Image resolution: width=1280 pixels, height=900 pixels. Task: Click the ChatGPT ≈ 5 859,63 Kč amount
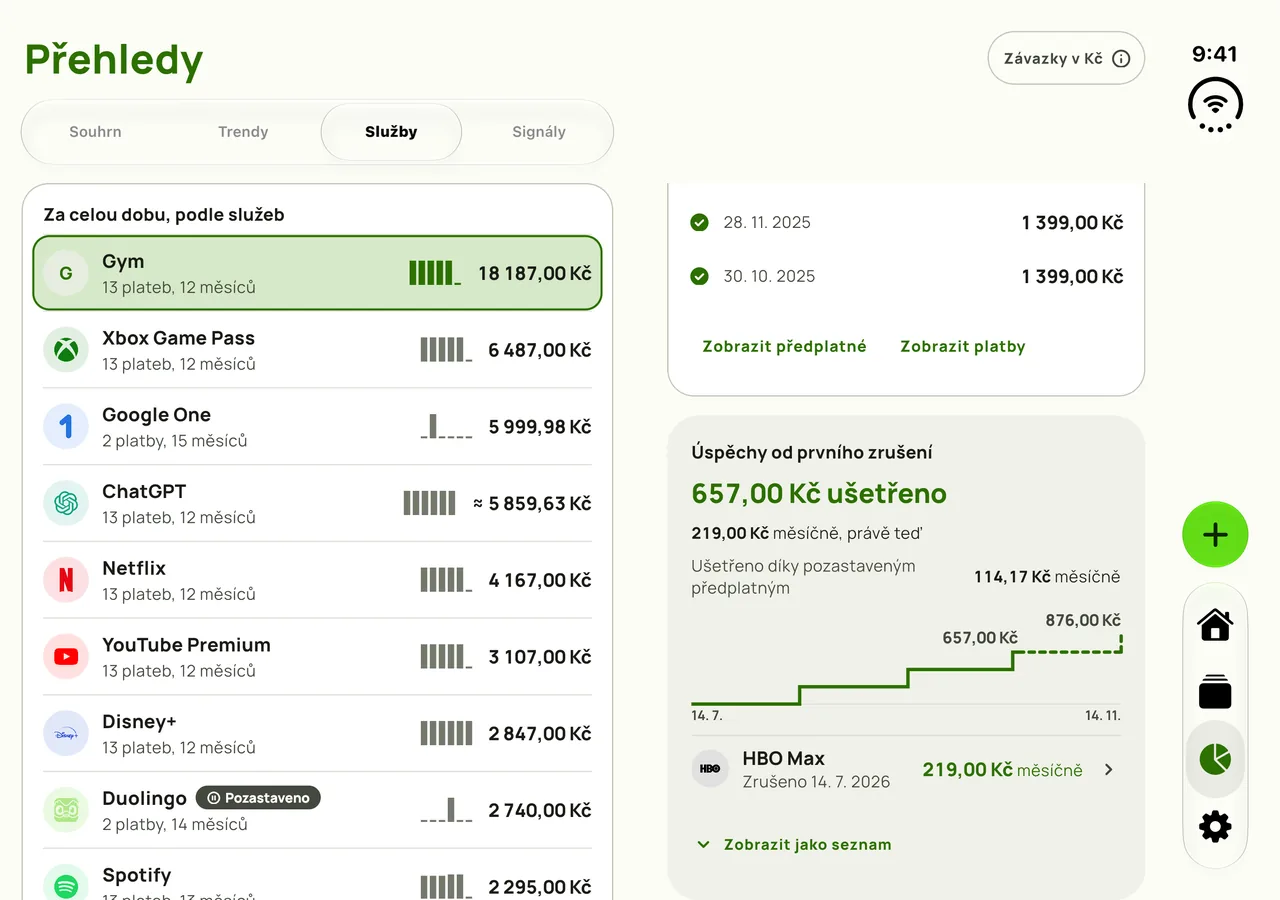point(532,503)
